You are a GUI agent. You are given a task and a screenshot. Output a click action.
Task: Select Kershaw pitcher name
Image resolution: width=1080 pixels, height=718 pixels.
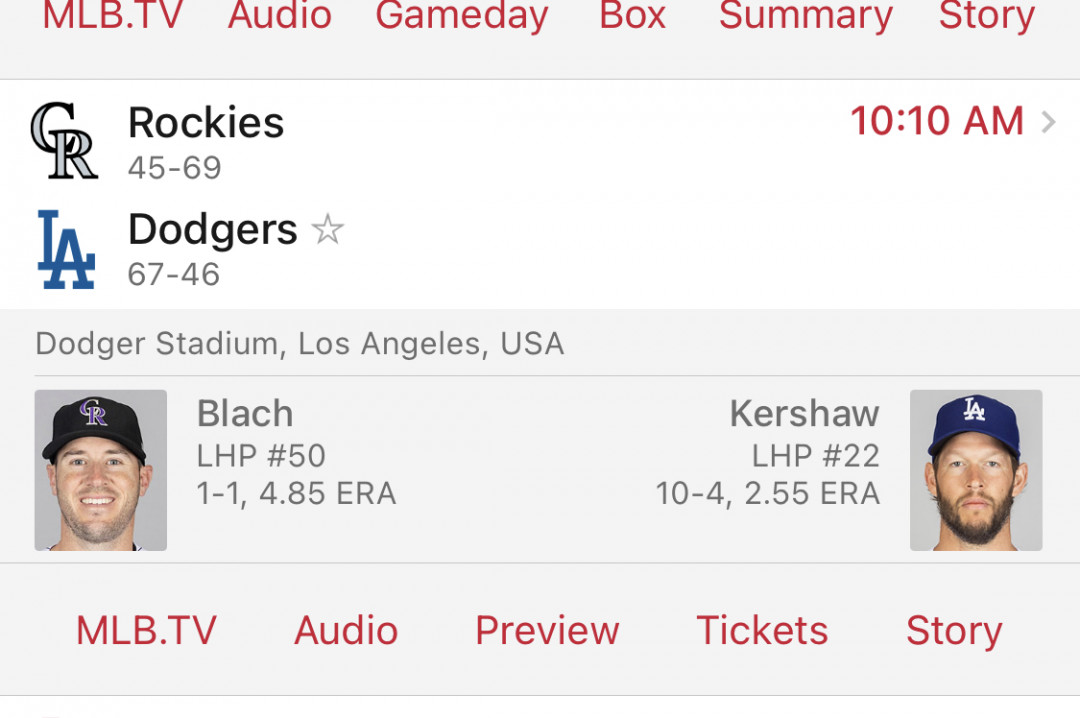[804, 413]
